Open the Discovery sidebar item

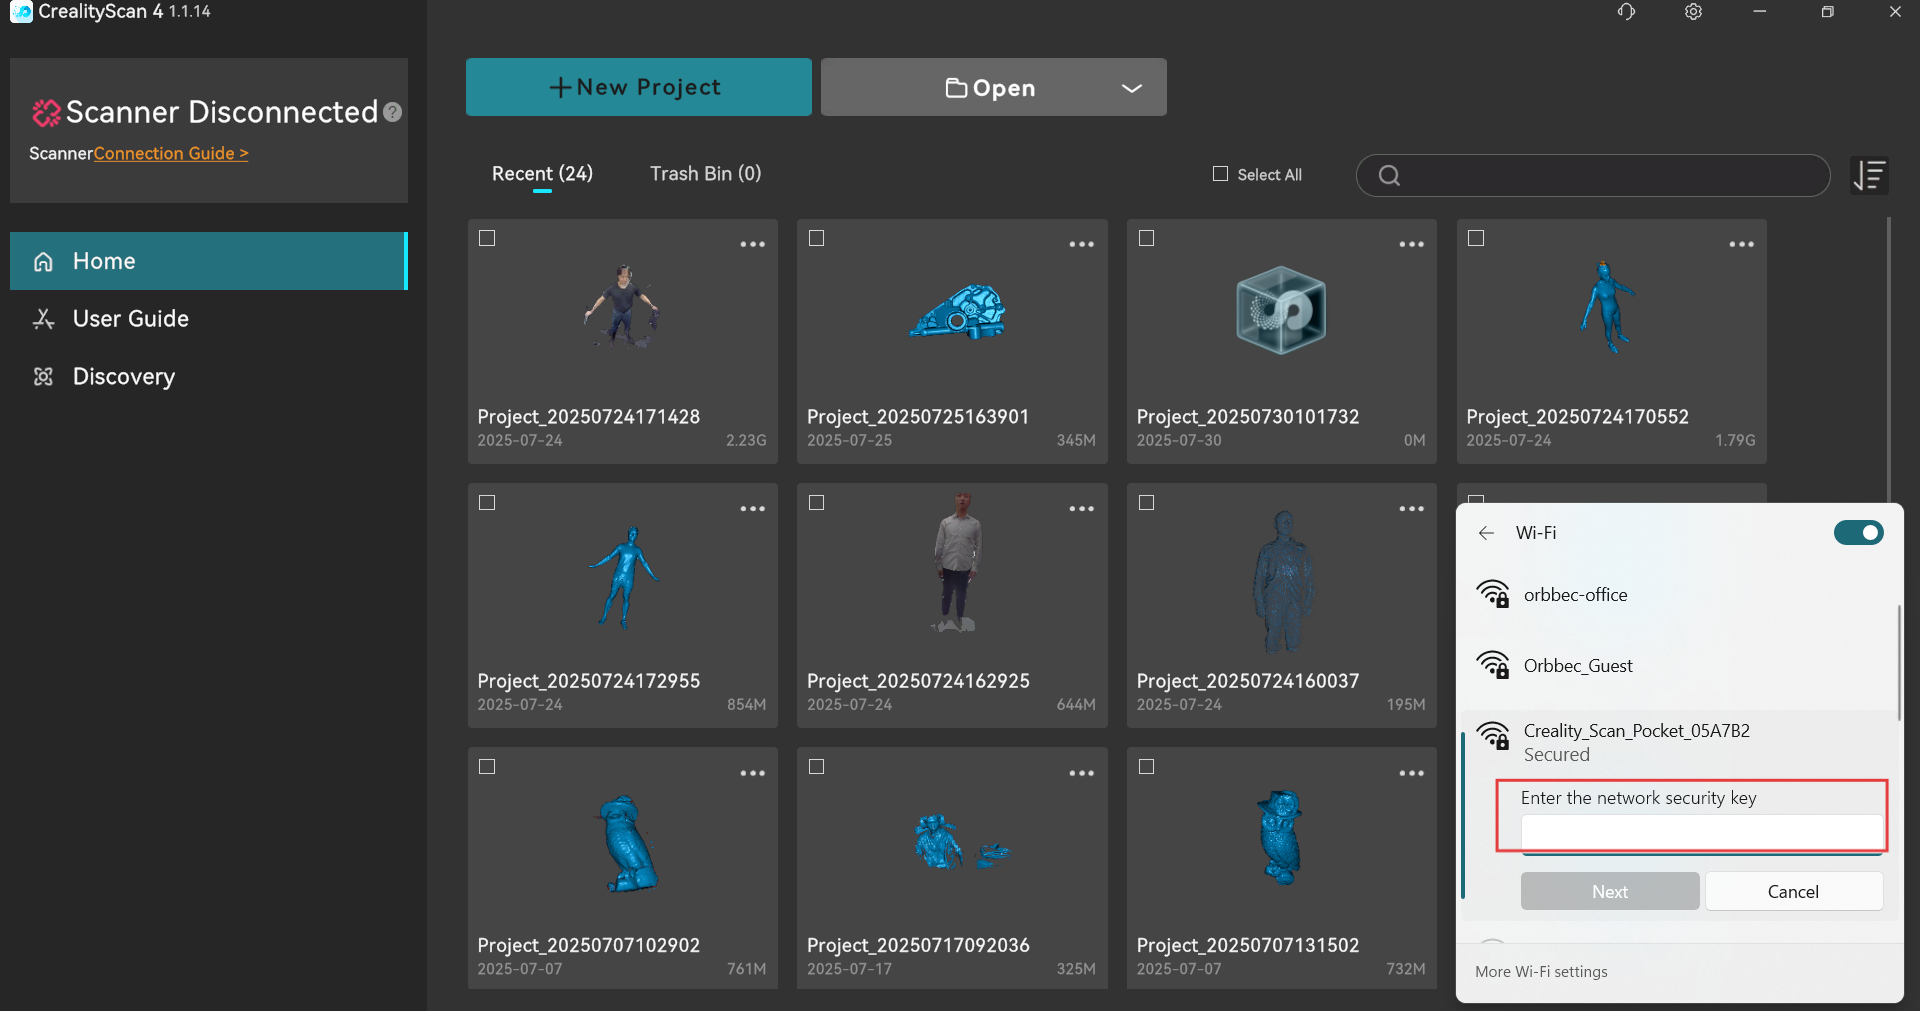coord(123,377)
